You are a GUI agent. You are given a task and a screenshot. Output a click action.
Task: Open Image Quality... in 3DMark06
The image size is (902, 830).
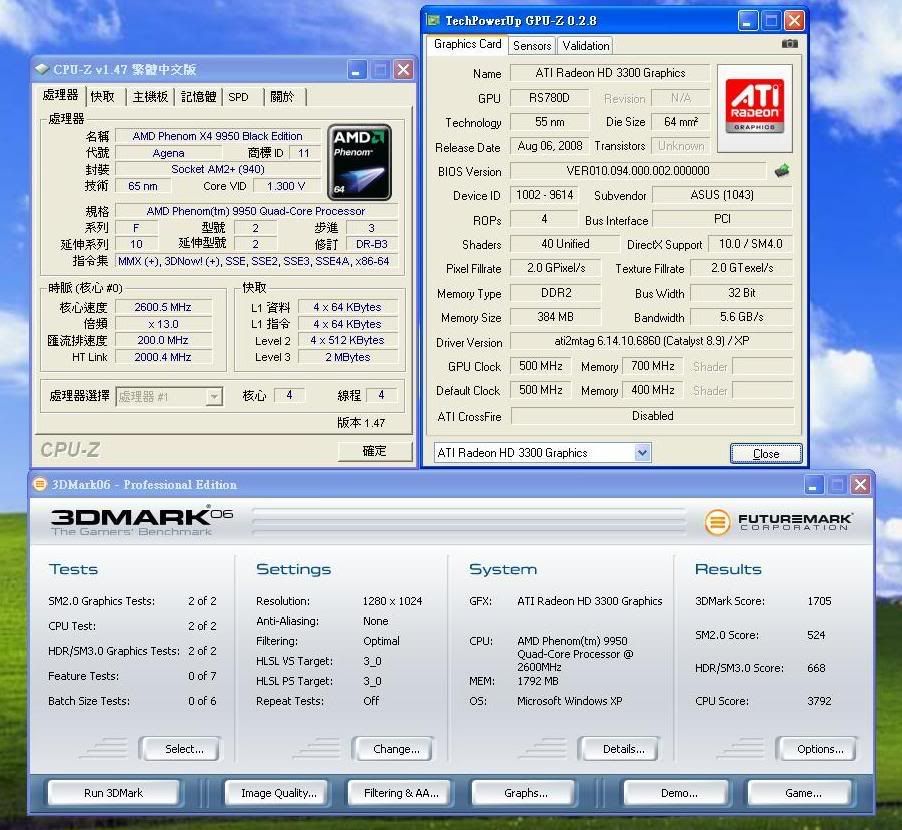click(x=276, y=793)
